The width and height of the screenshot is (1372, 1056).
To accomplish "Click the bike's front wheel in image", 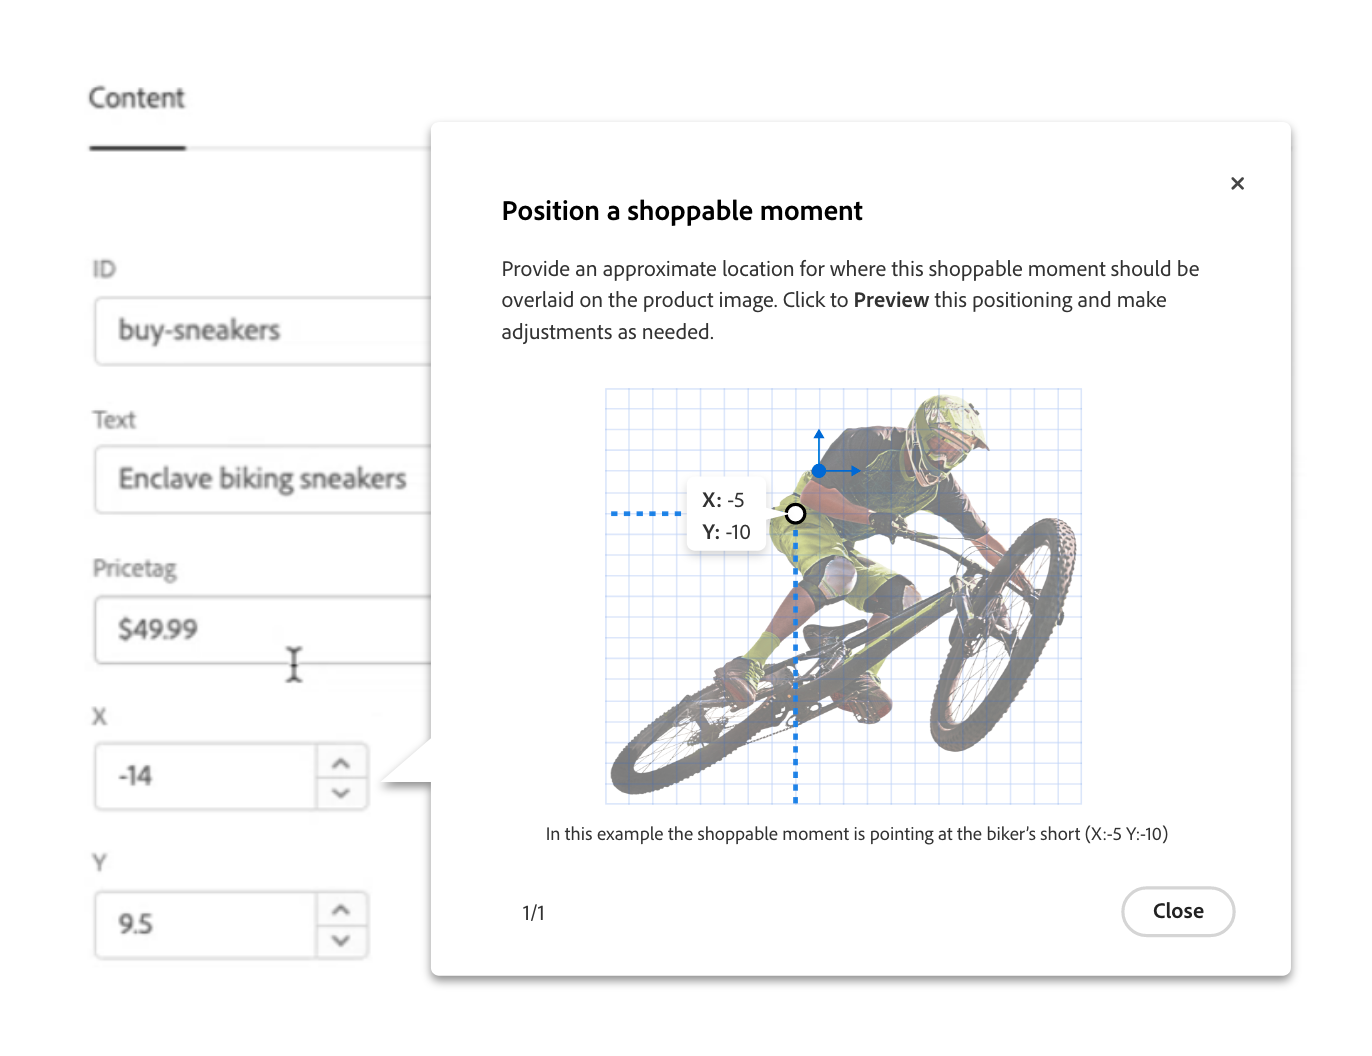I will click(x=1003, y=634).
